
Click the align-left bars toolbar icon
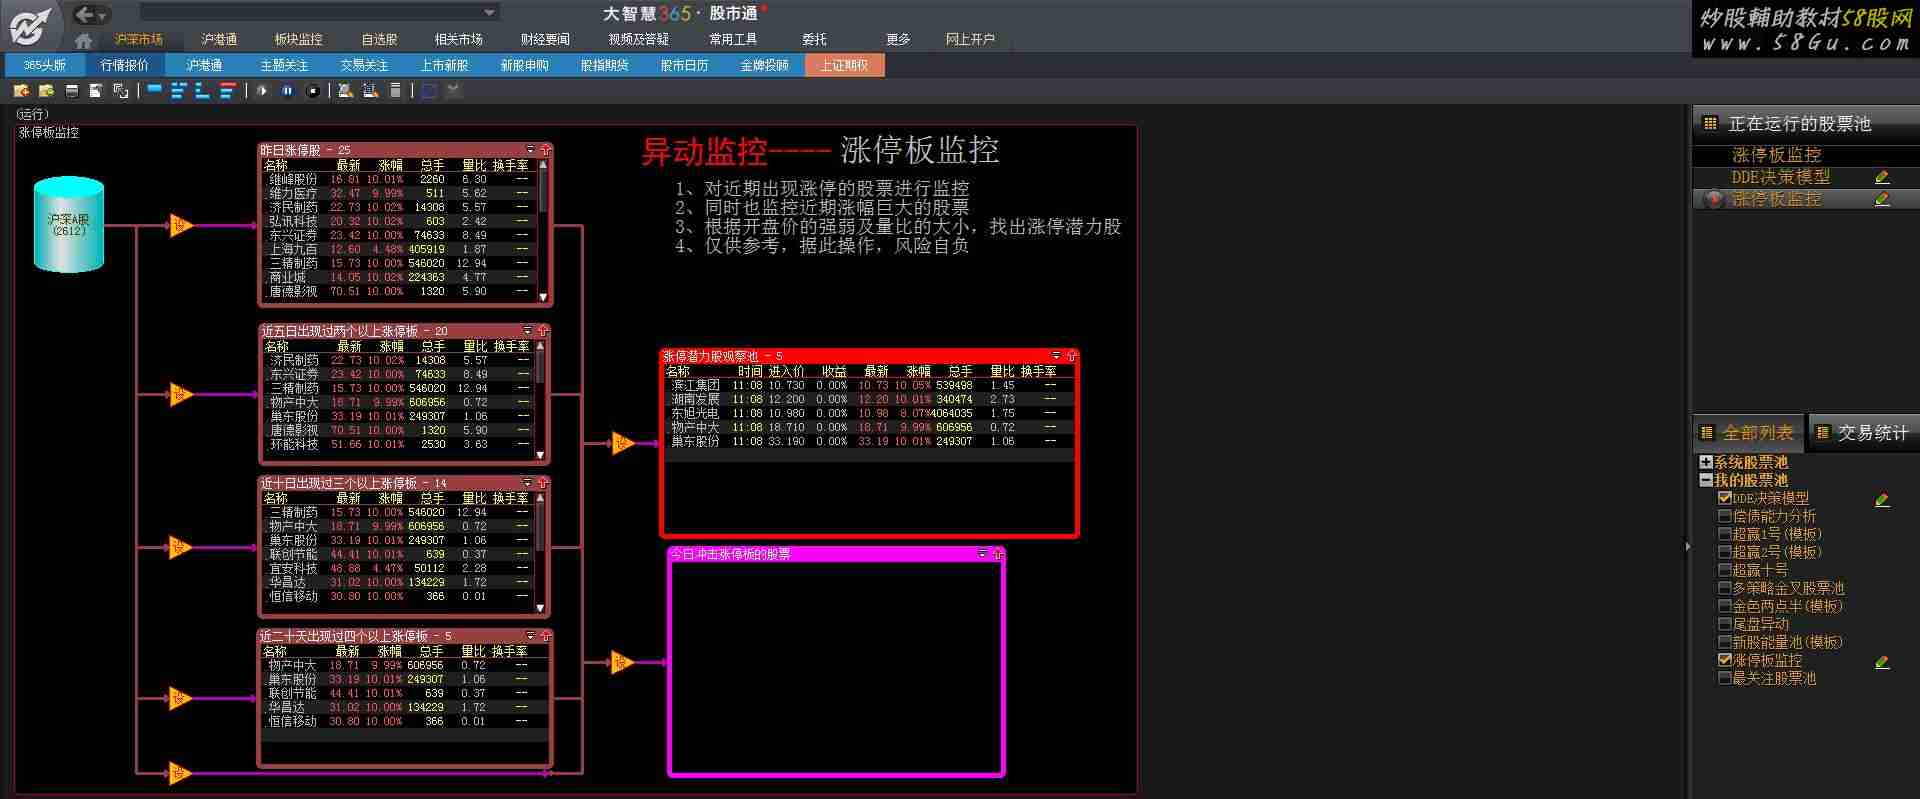pos(179,90)
